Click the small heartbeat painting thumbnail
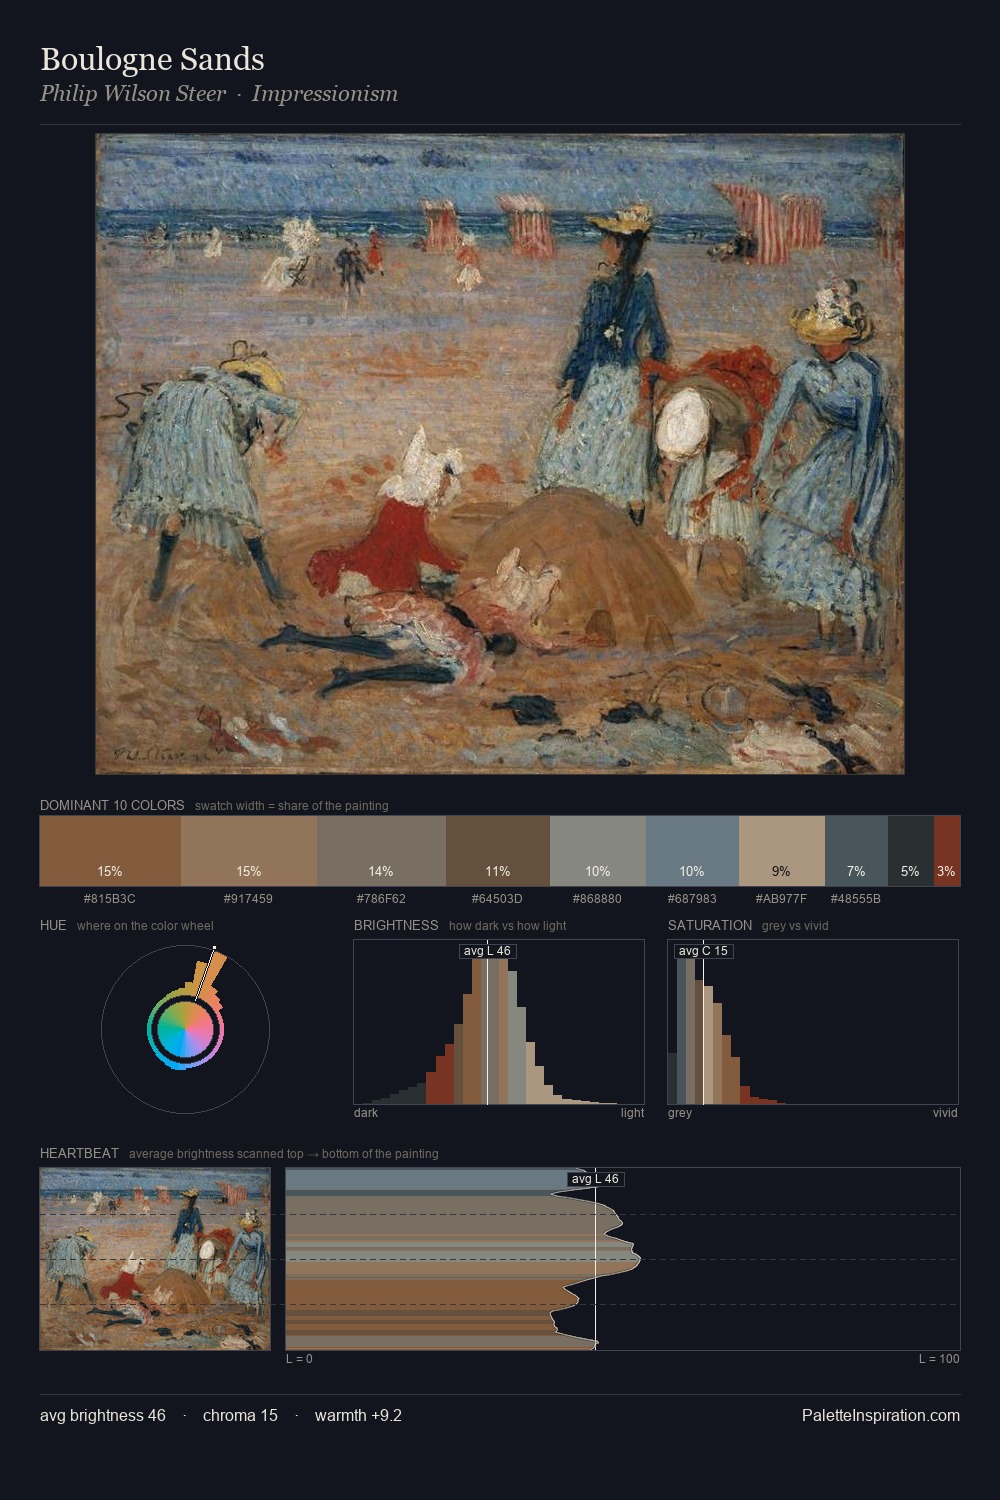Screen dimensions: 1000x1500 pyautogui.click(x=155, y=1259)
